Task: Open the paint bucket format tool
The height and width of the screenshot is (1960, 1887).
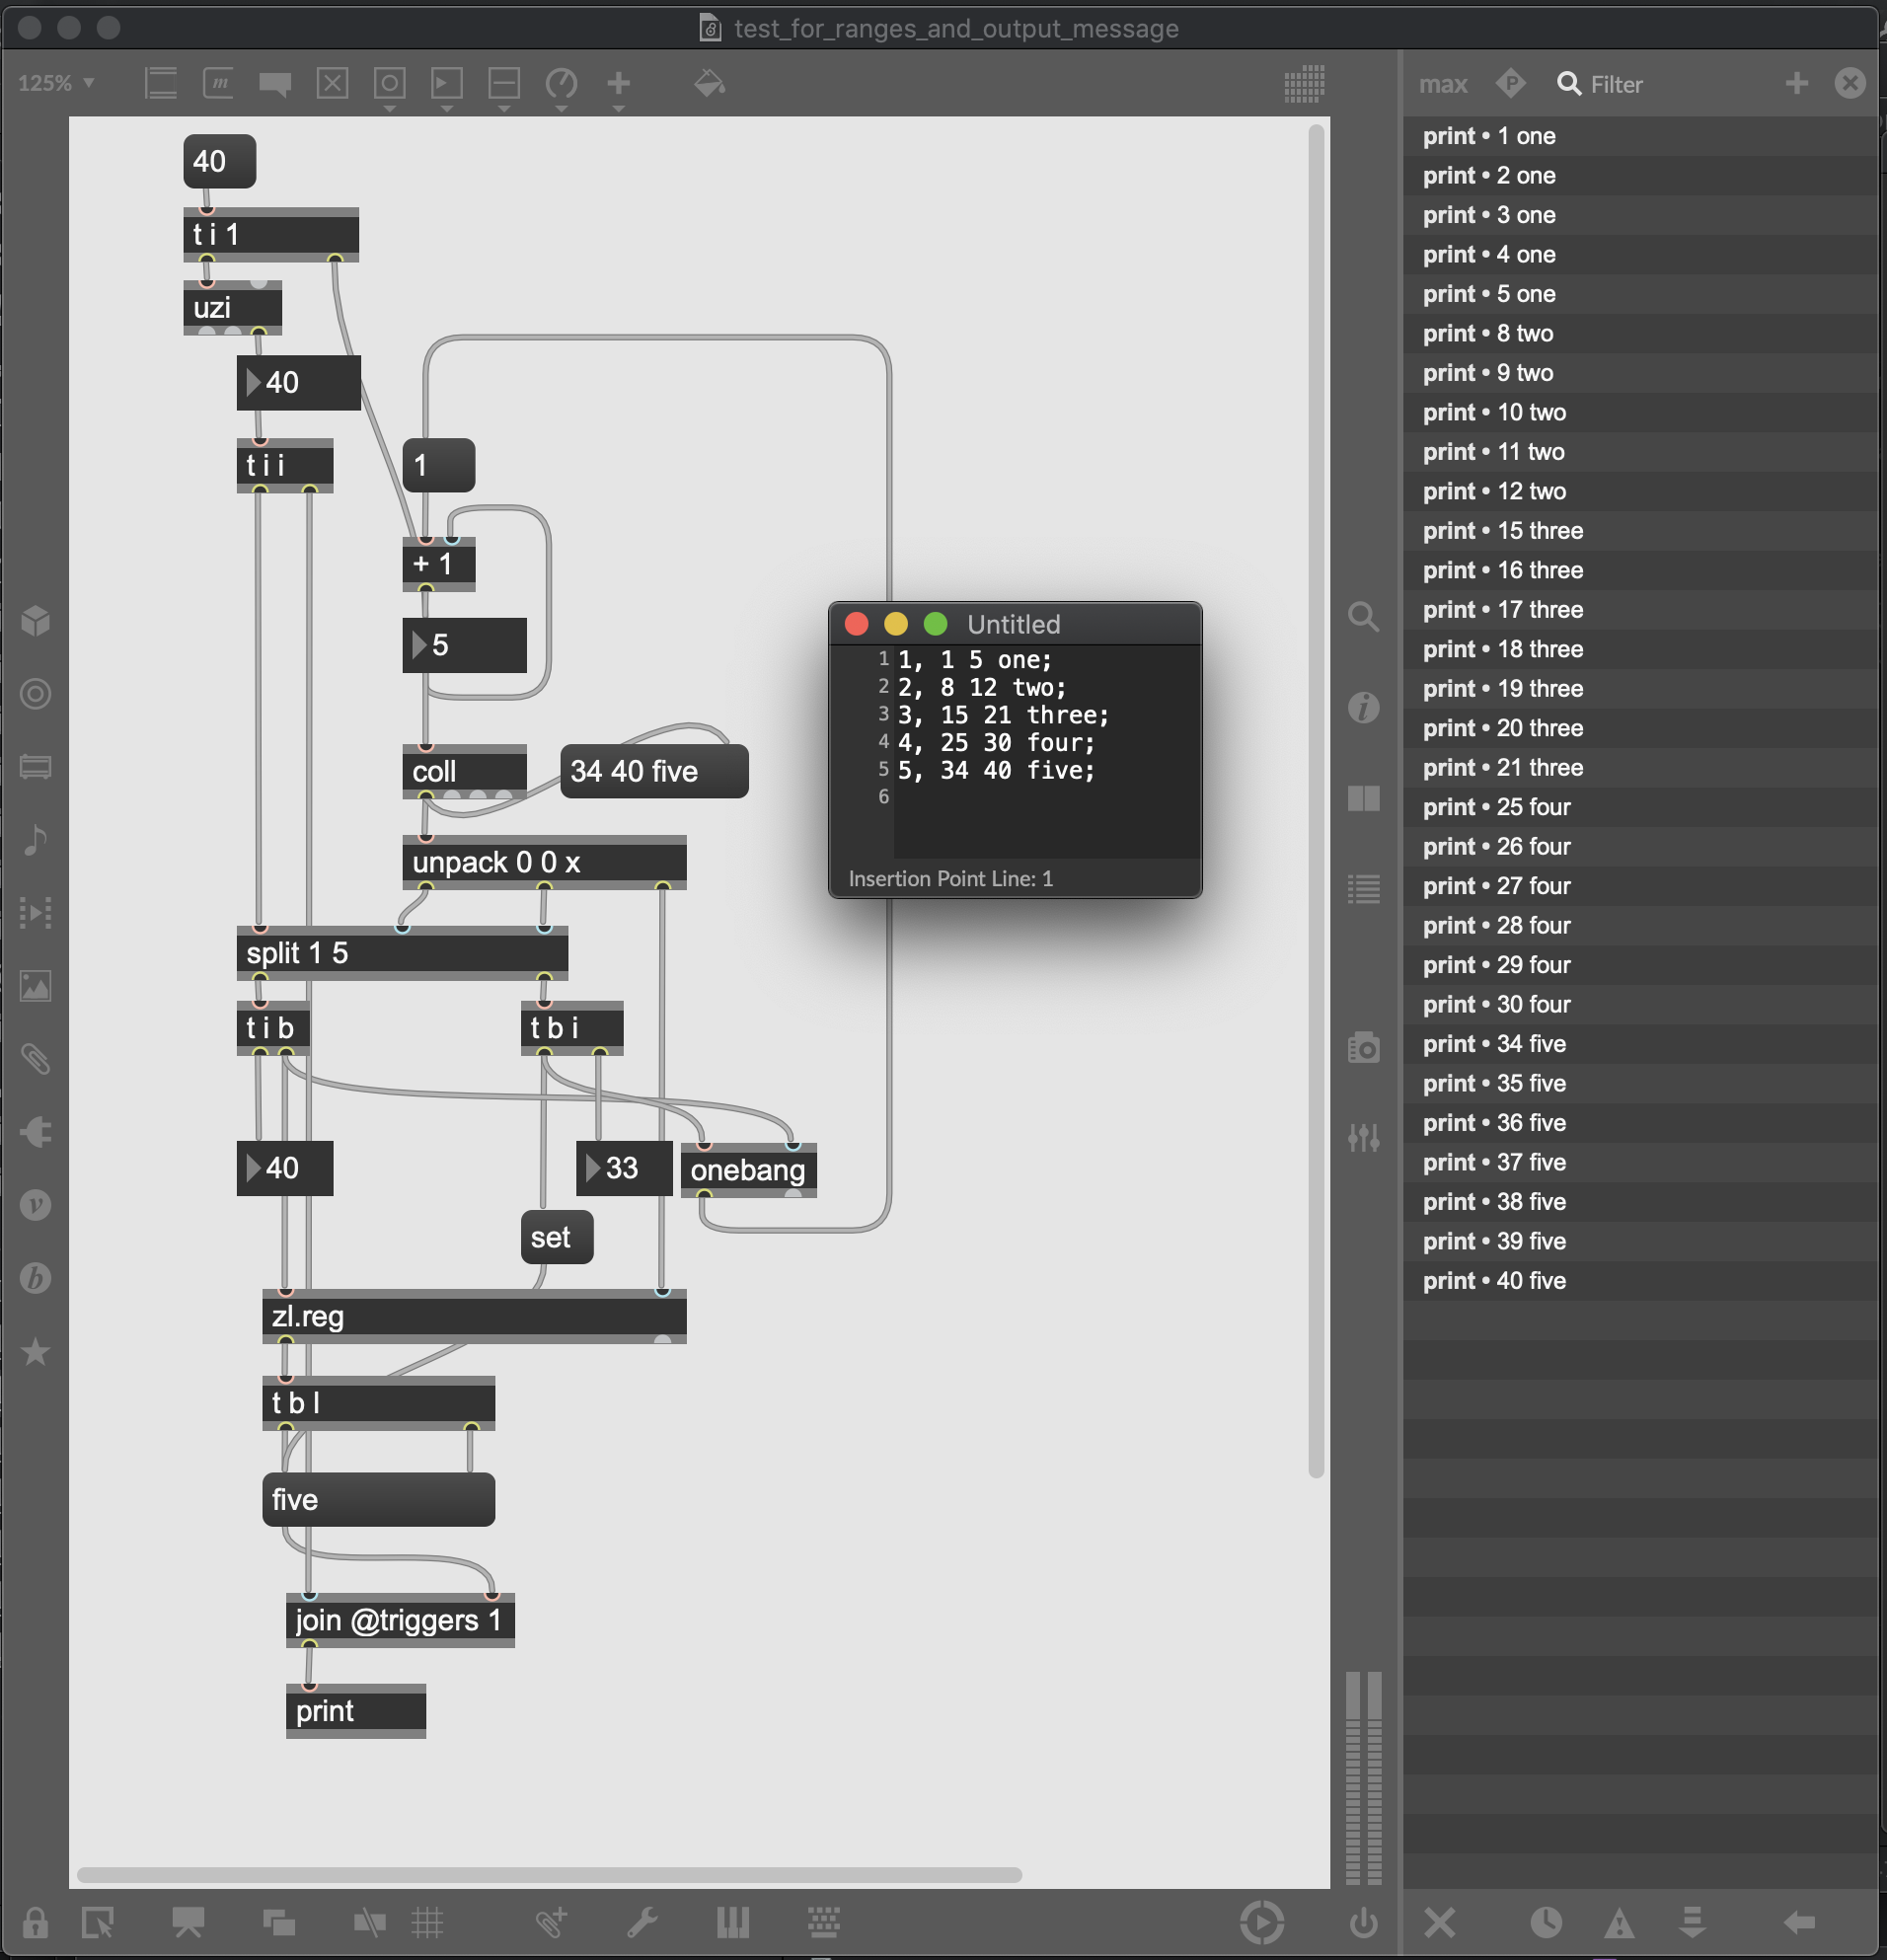Action: tap(709, 83)
